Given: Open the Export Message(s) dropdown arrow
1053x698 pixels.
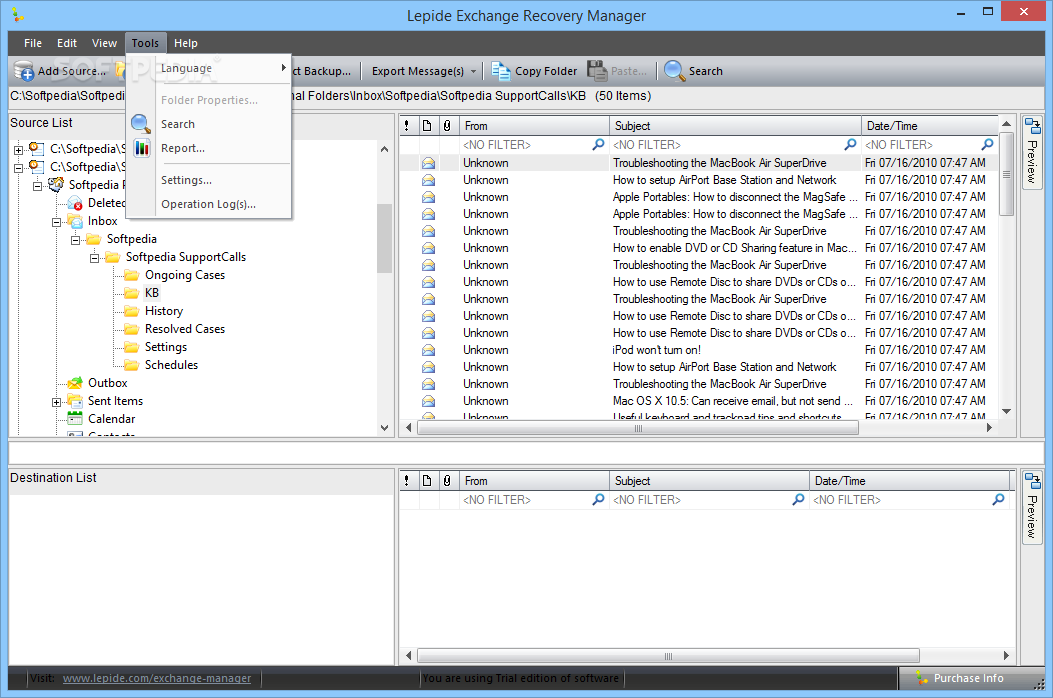Looking at the screenshot, I should [473, 71].
